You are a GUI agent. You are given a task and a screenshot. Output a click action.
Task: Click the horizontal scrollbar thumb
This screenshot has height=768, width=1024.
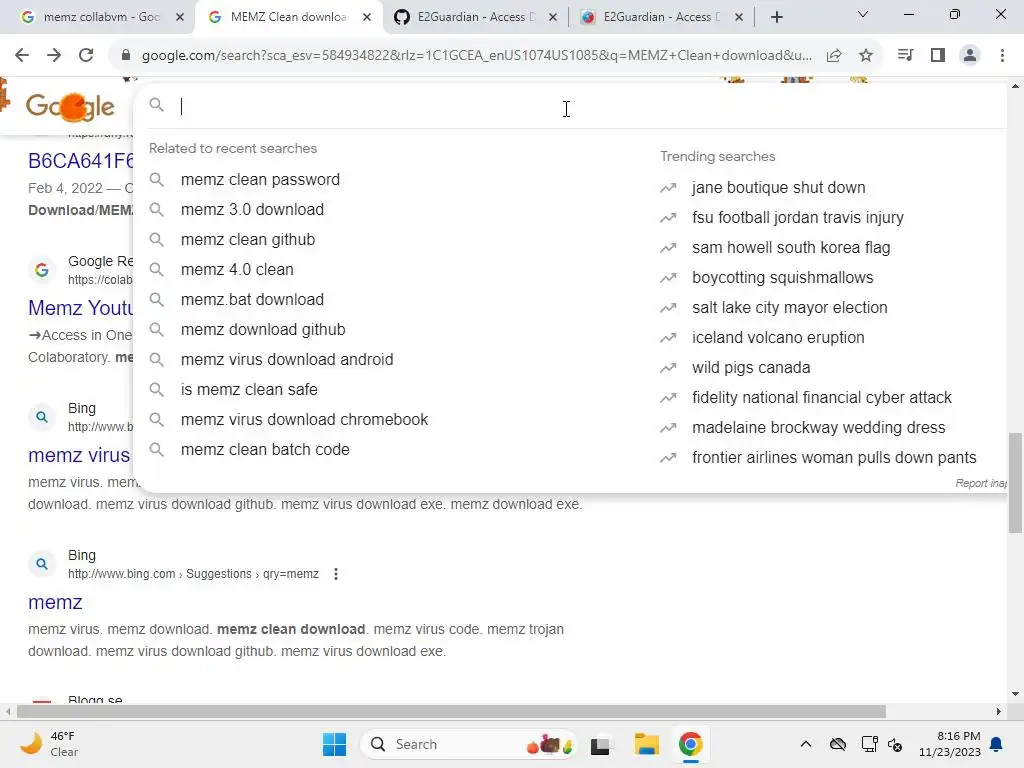click(451, 712)
